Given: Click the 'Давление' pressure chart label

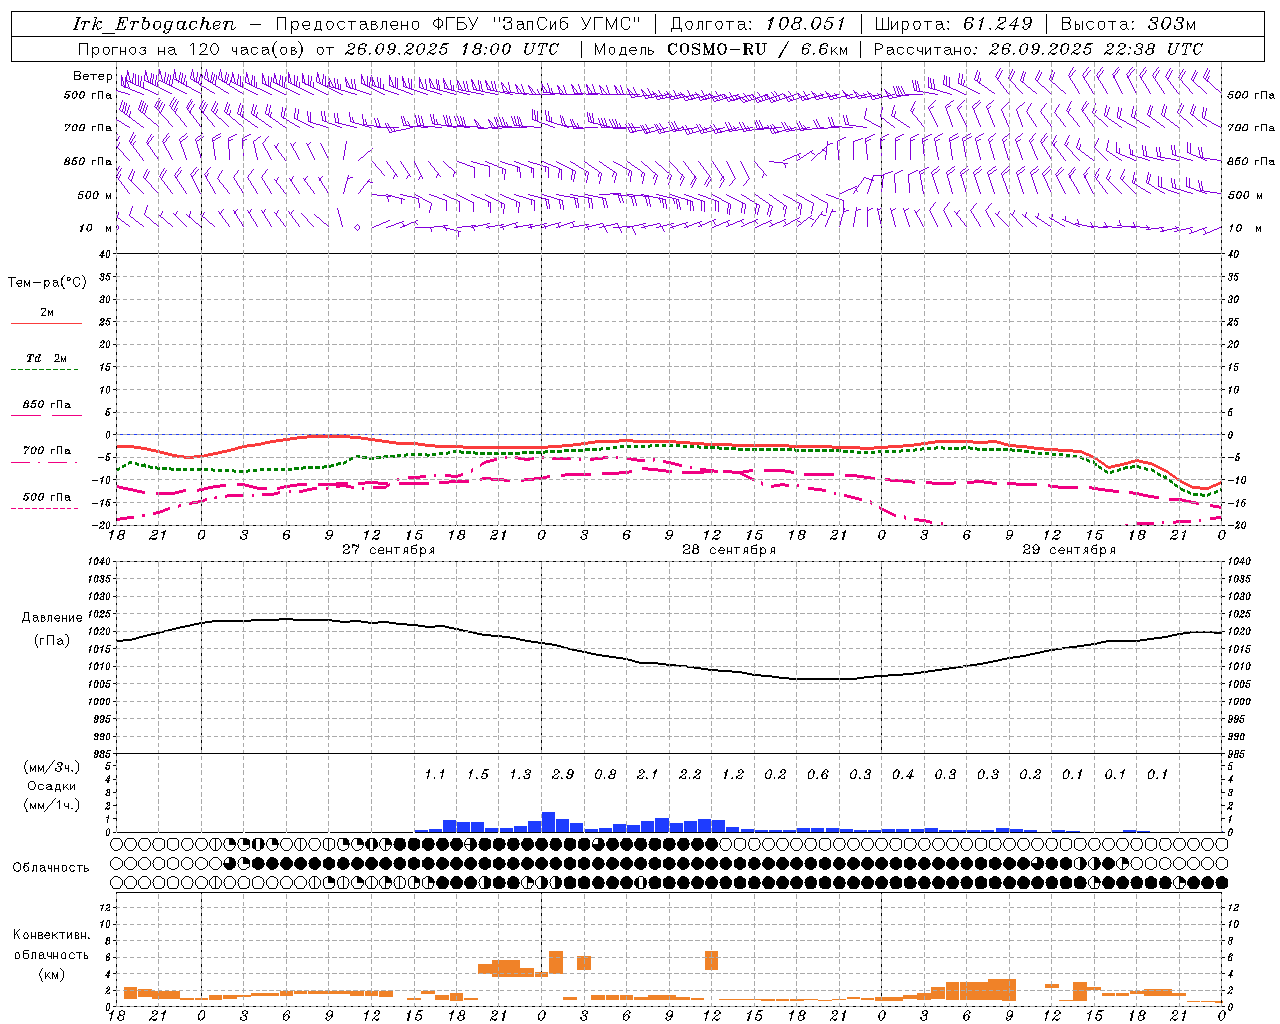Looking at the screenshot, I should (52, 618).
